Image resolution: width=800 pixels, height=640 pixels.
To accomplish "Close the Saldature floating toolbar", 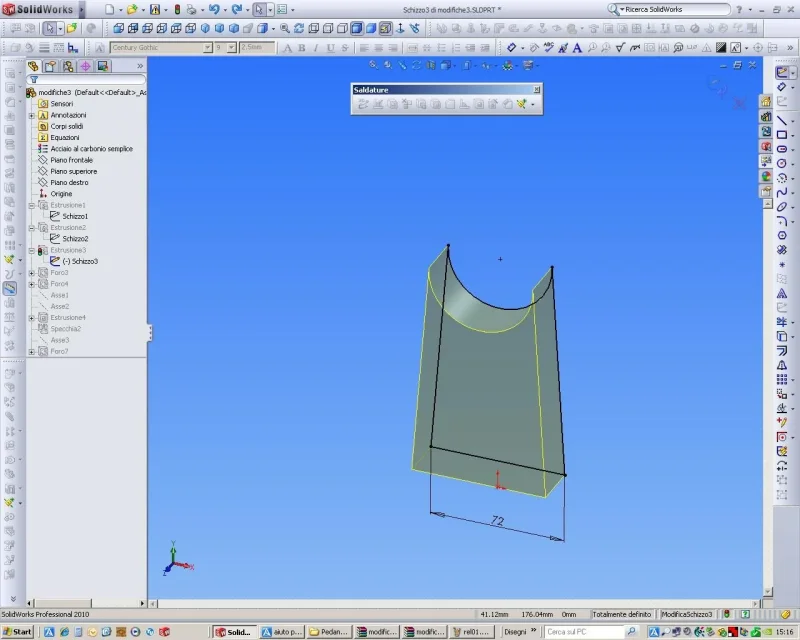I will tap(537, 89).
